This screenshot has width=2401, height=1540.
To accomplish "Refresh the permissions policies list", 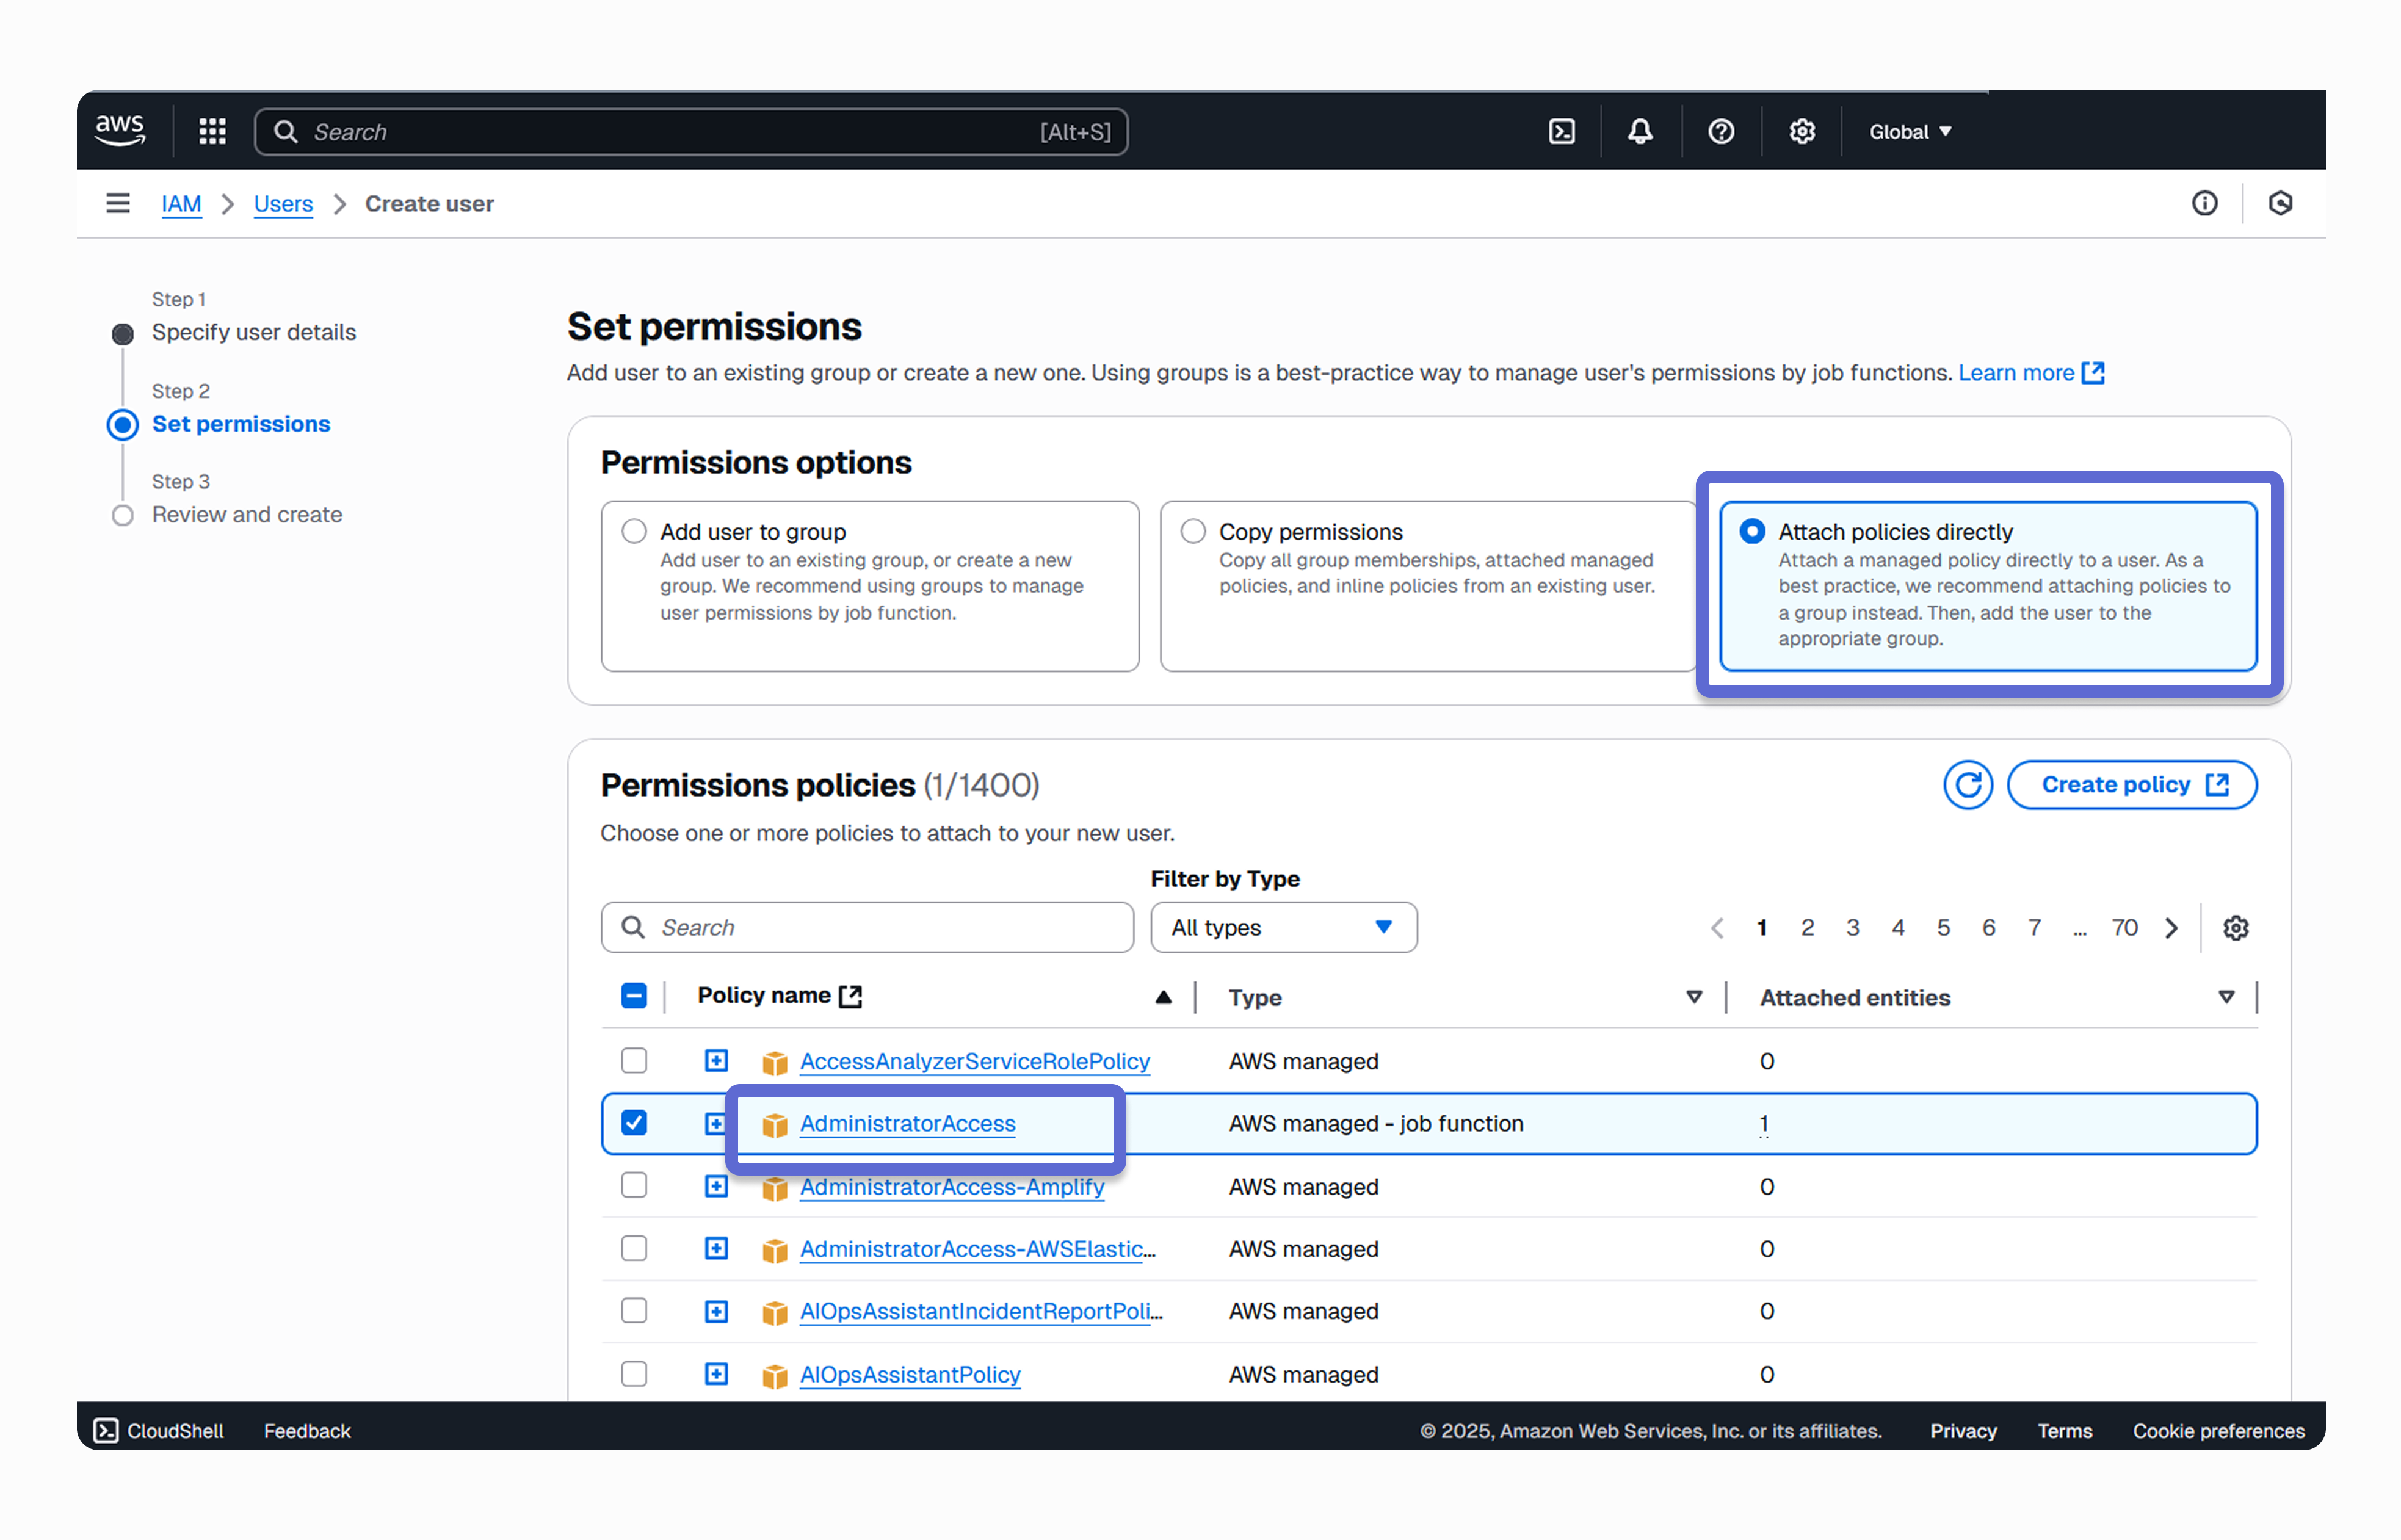I will pos(1968,785).
